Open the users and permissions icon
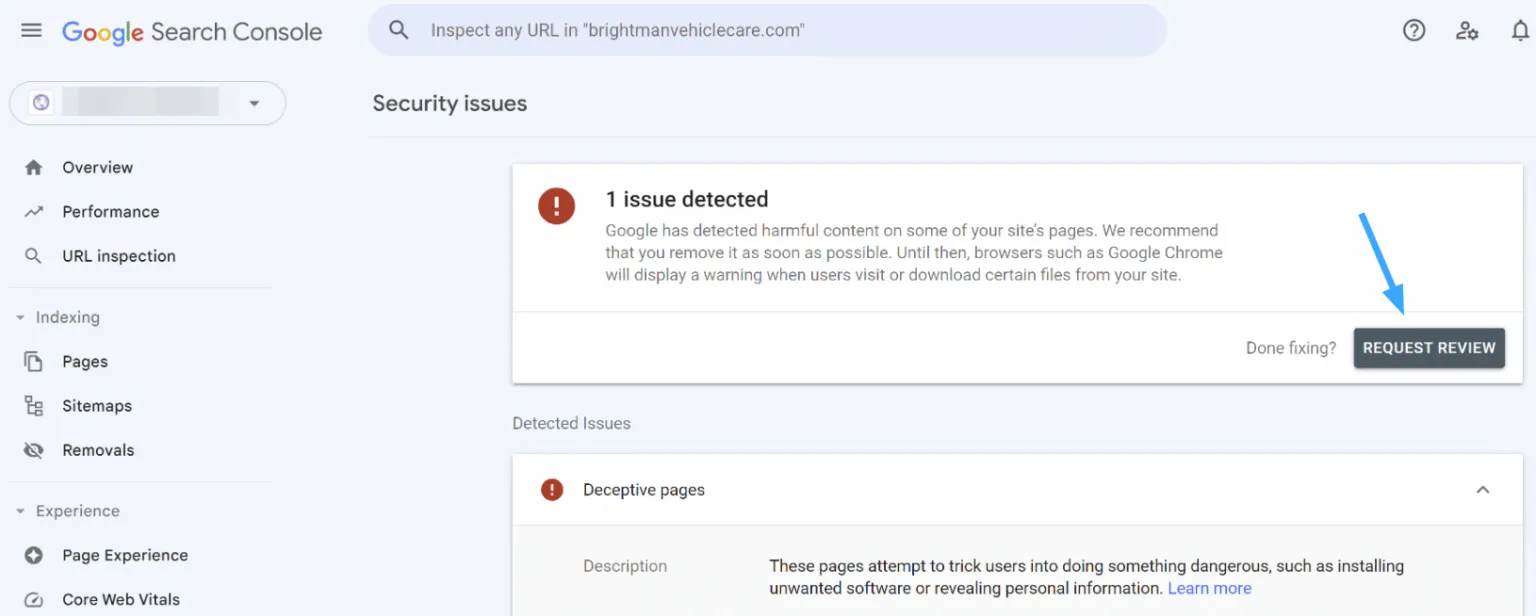Image resolution: width=1536 pixels, height=616 pixels. click(1466, 31)
